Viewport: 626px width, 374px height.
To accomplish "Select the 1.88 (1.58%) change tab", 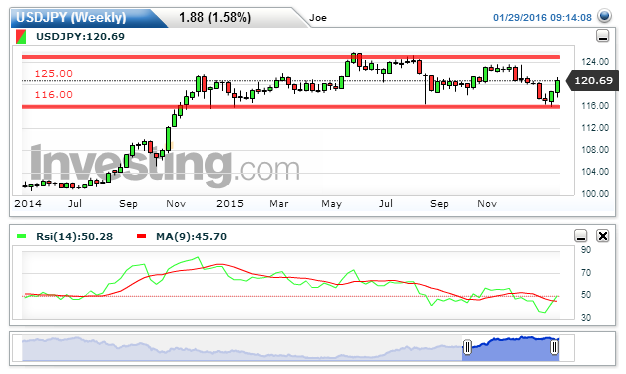I will tap(215, 18).
